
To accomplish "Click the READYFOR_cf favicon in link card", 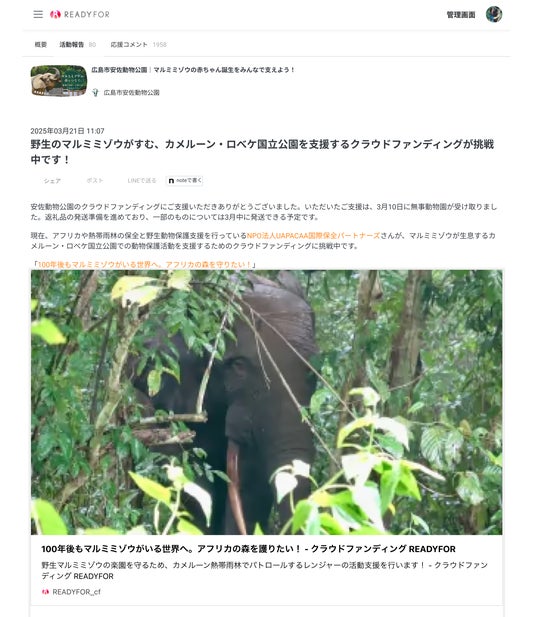I will tap(45, 592).
